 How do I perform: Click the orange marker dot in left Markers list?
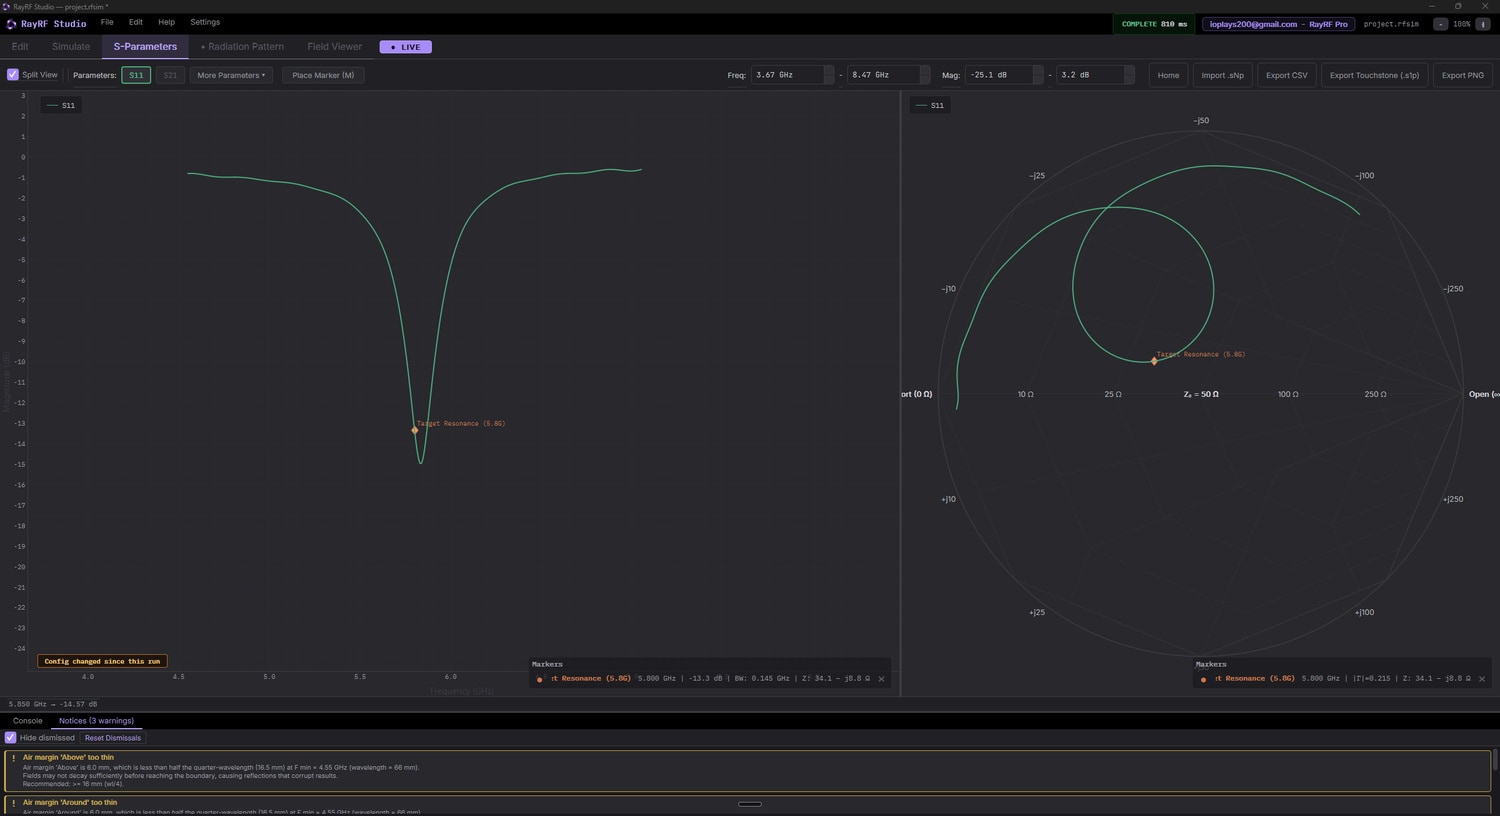click(540, 679)
